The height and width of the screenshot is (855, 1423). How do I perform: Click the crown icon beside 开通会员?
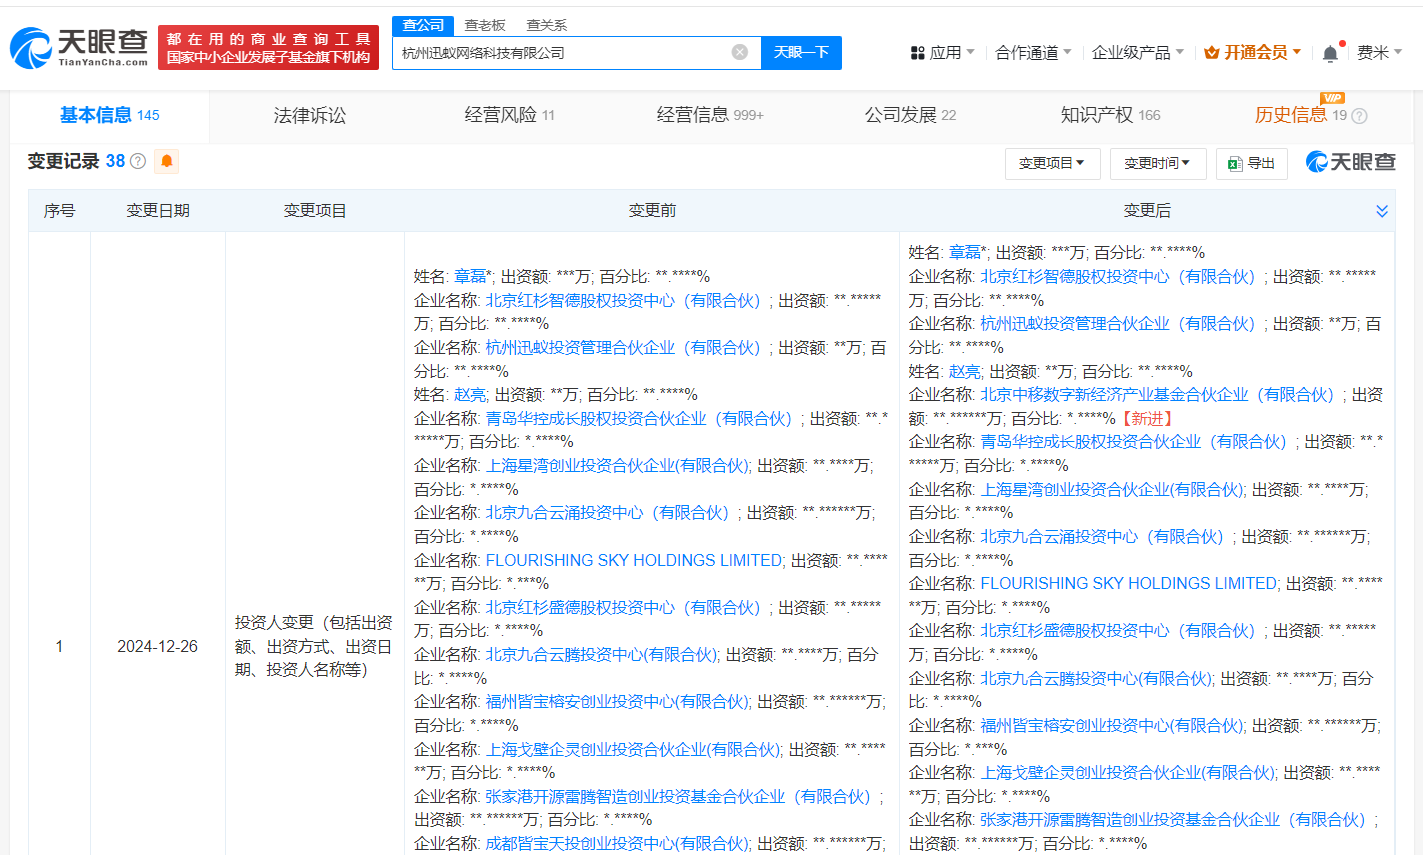(x=1212, y=52)
